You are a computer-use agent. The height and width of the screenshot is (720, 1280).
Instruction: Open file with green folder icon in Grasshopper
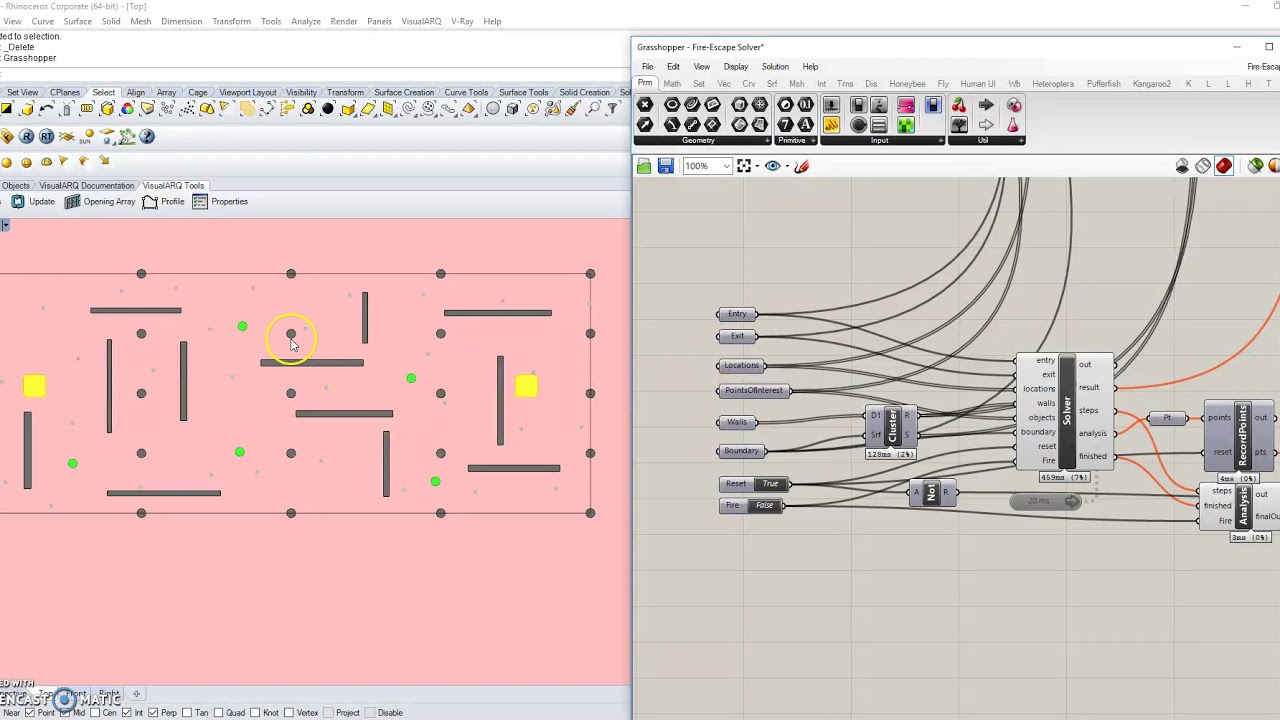point(644,166)
